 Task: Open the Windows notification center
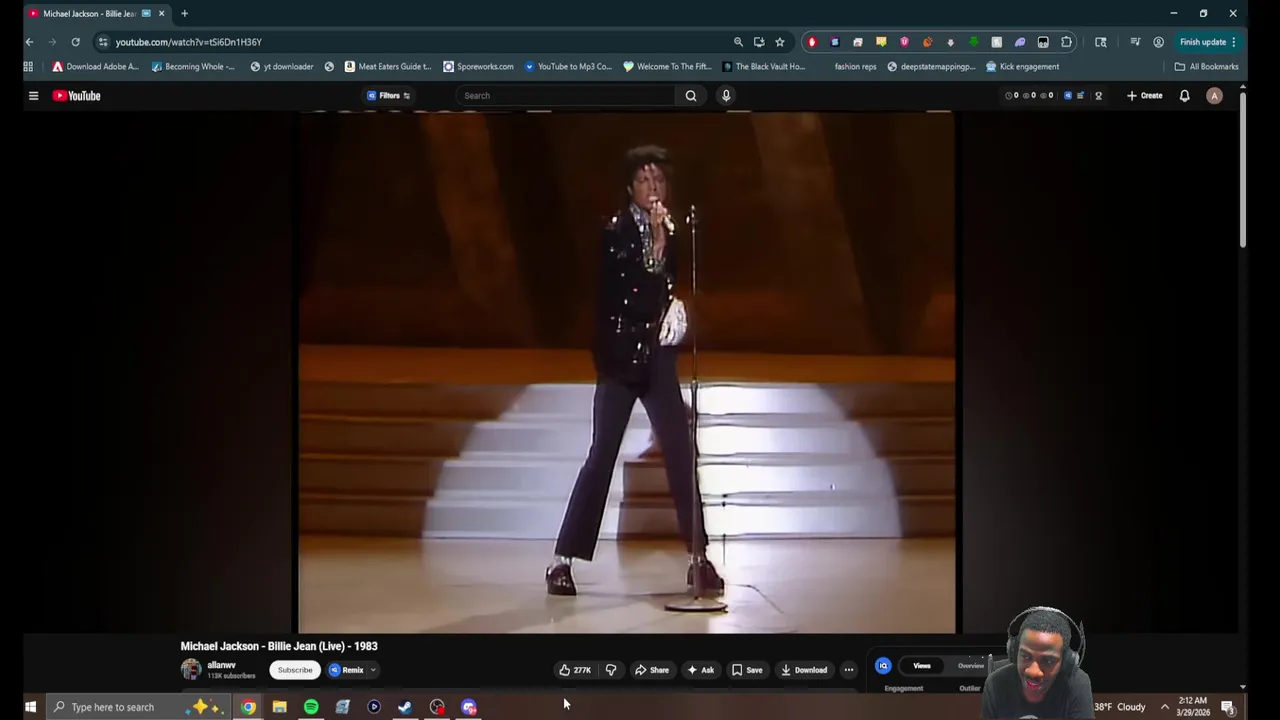(x=1227, y=707)
